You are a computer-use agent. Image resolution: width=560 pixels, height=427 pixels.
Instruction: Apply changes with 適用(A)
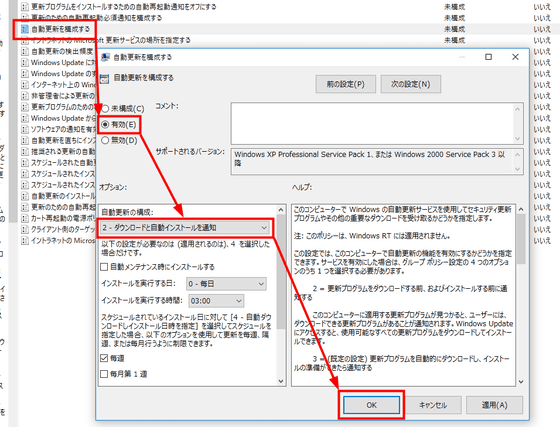[x=495, y=405]
